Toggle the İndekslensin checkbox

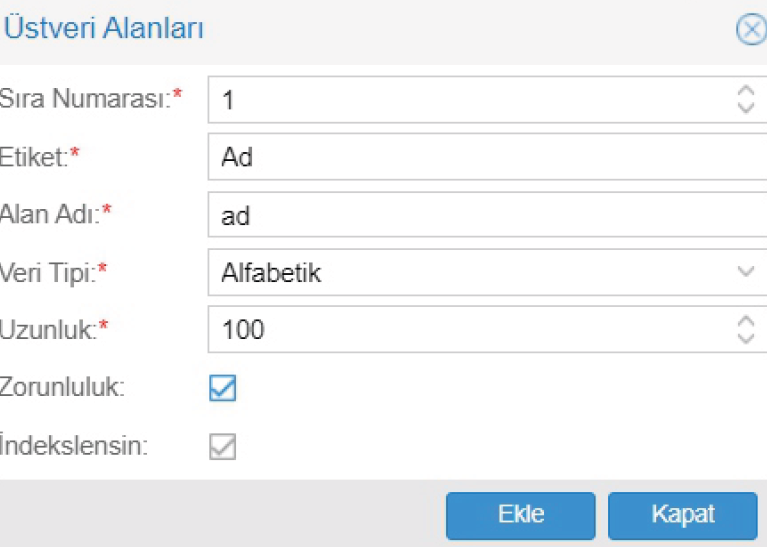[x=223, y=446]
